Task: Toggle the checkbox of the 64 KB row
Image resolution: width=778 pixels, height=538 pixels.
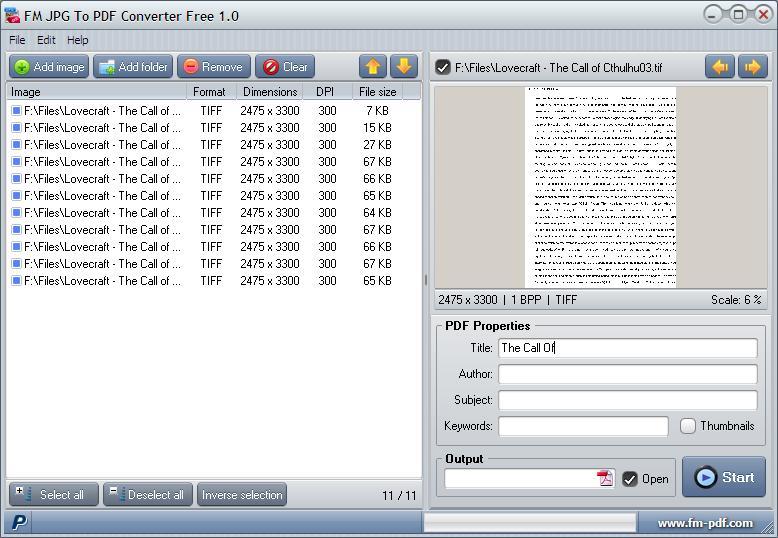Action: [16, 212]
